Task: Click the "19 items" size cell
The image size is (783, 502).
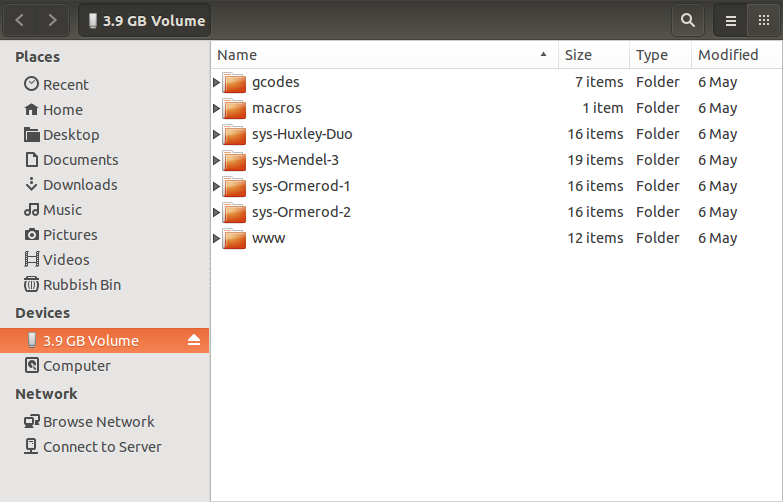Action: click(595, 160)
